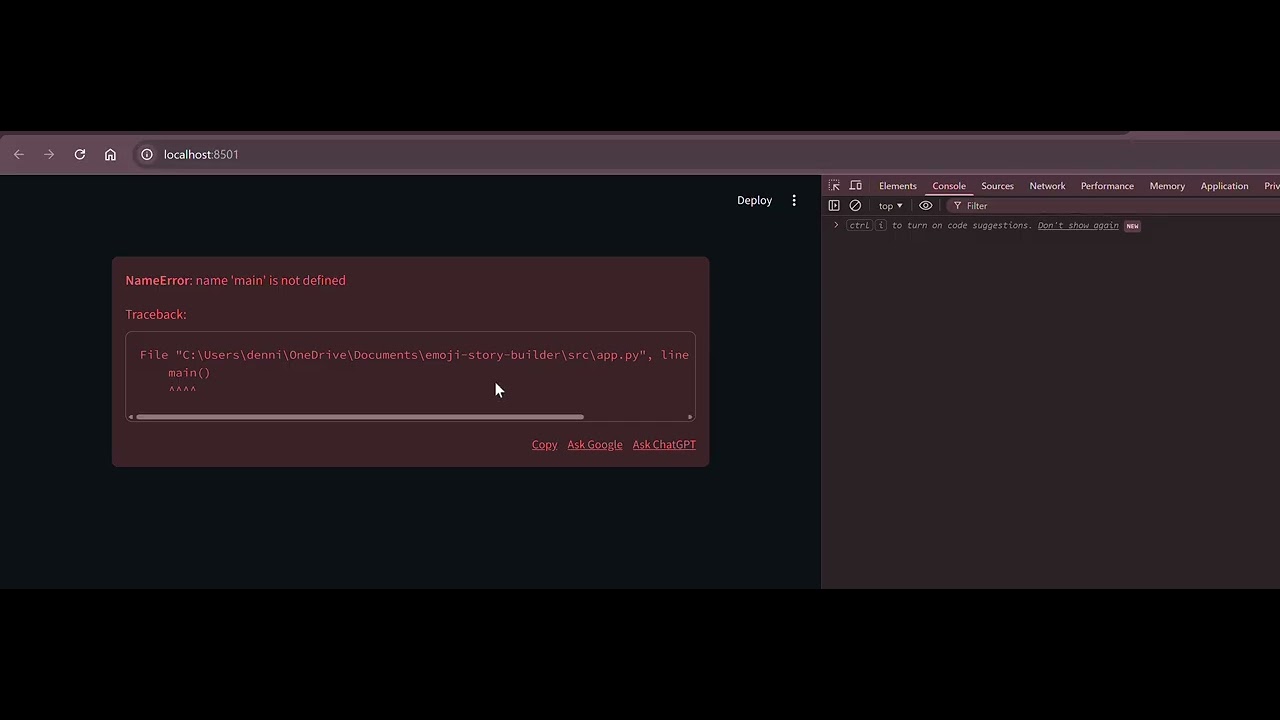Image resolution: width=1280 pixels, height=720 pixels.
Task: Switch to the Performance tab
Action: [1107, 186]
